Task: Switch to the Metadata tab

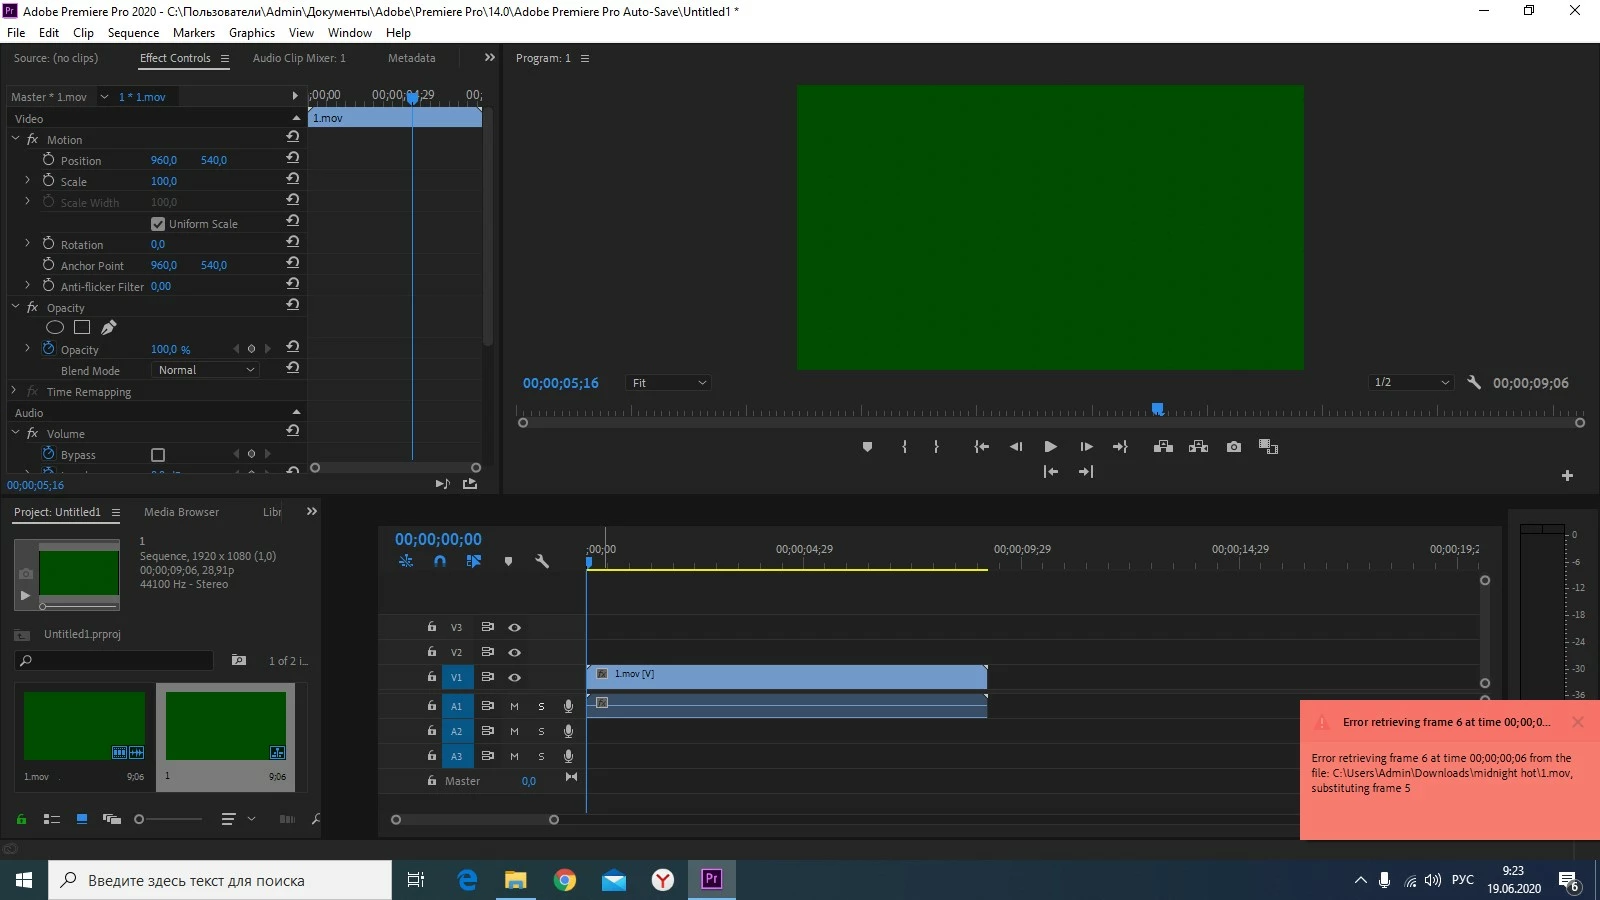Action: [x=412, y=58]
